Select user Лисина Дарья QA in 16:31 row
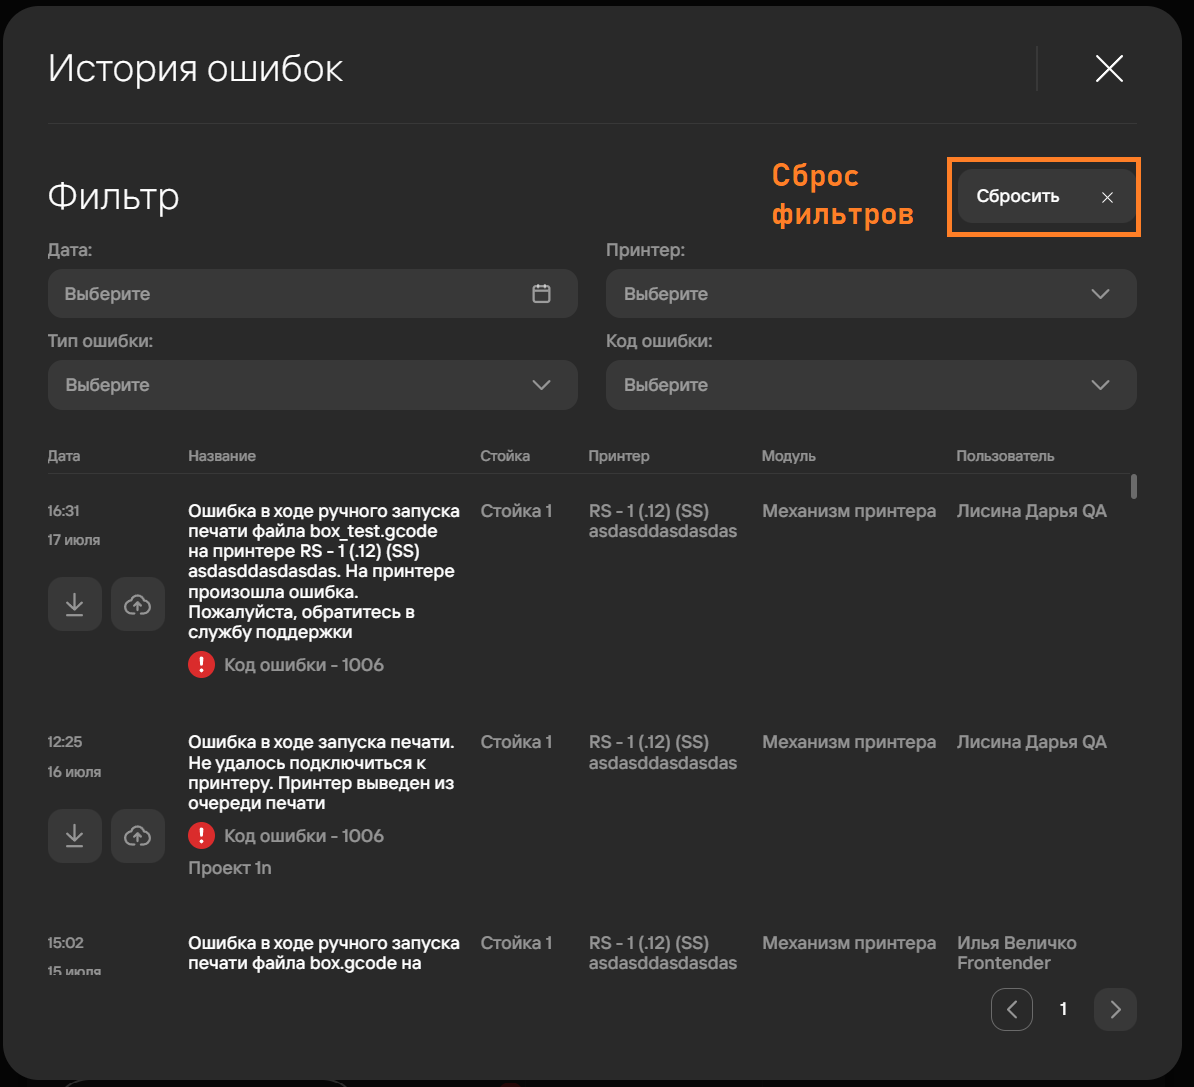The image size is (1194, 1087). click(1032, 511)
